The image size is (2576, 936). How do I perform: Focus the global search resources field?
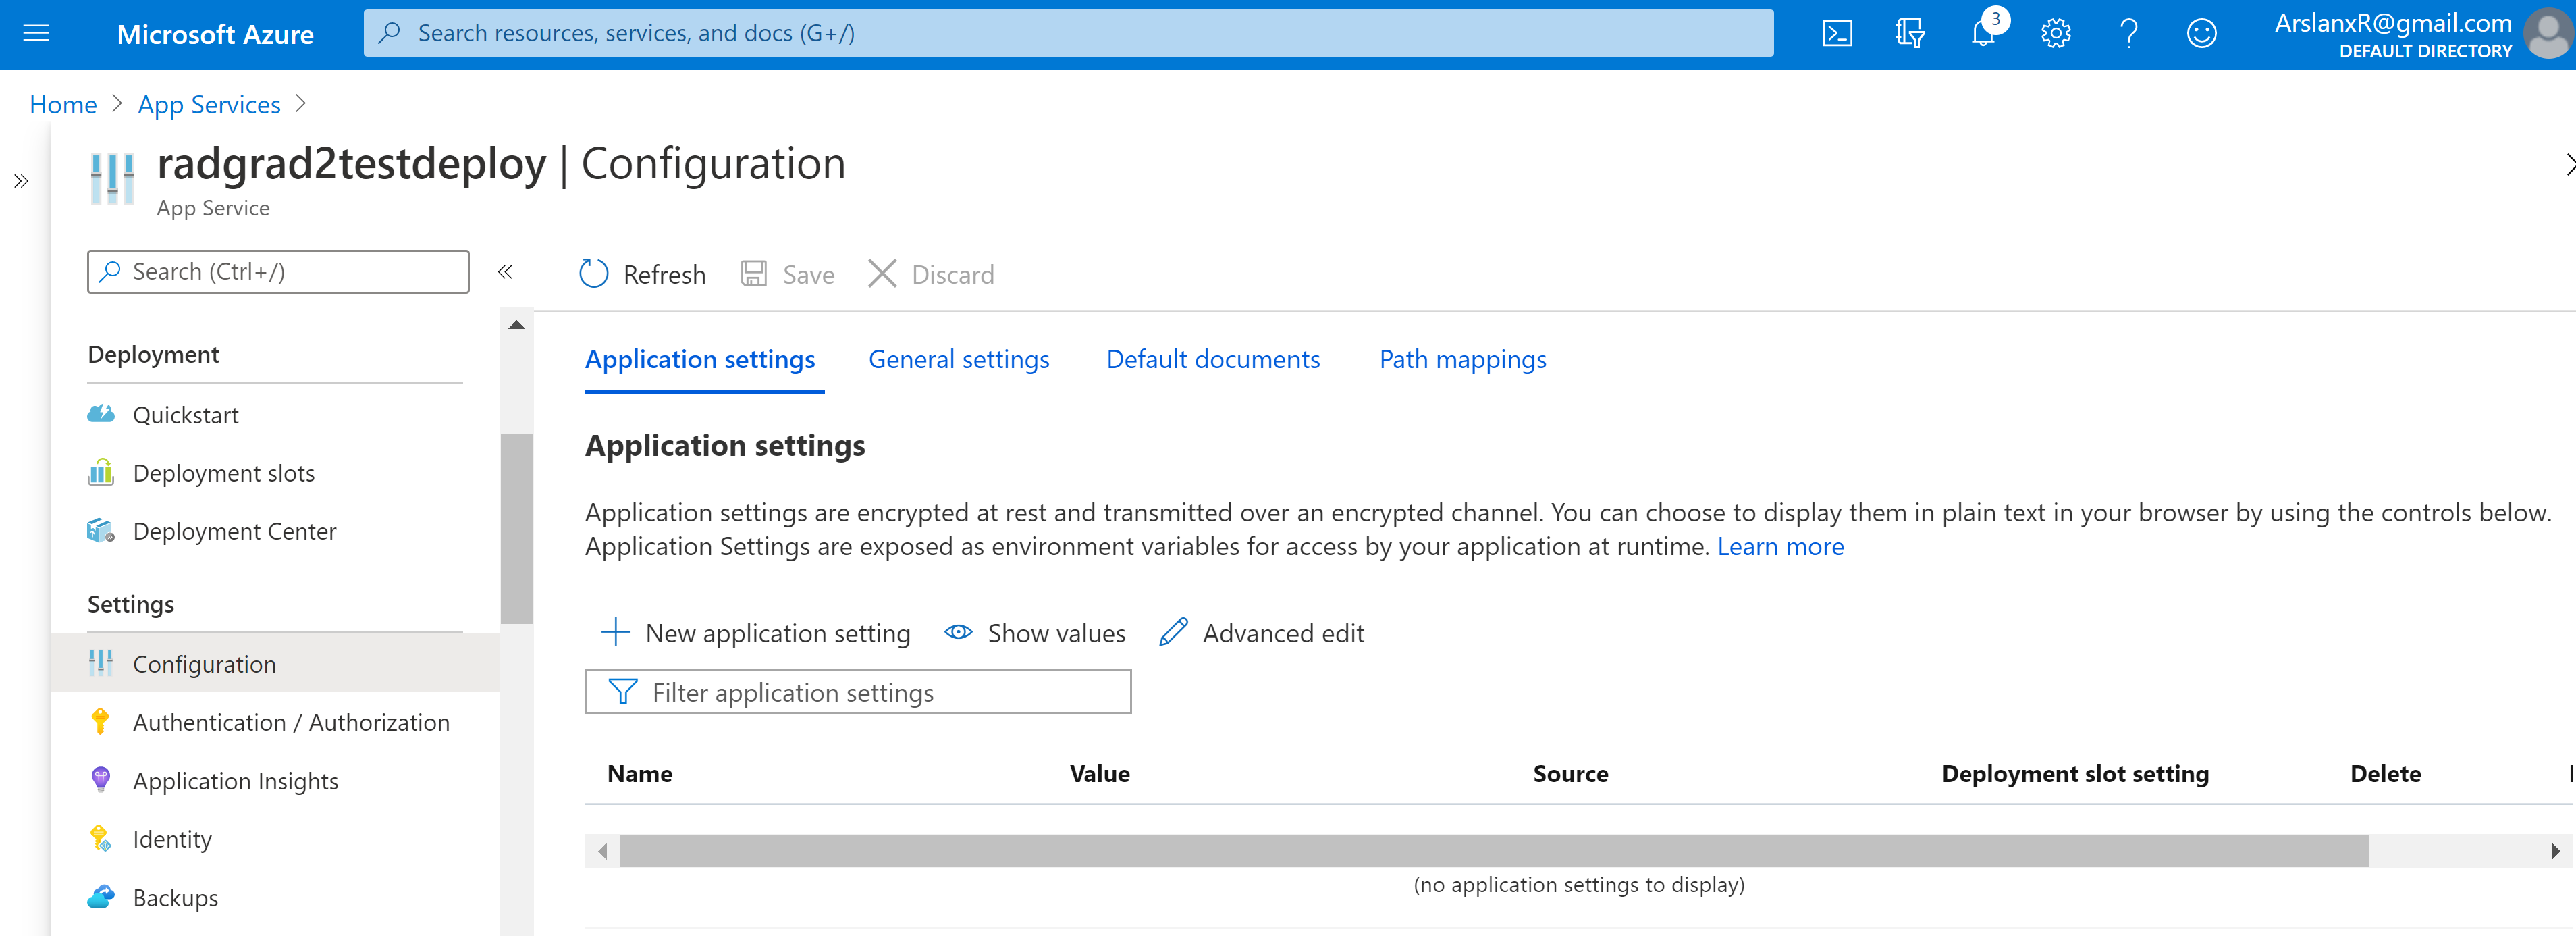[x=1068, y=33]
